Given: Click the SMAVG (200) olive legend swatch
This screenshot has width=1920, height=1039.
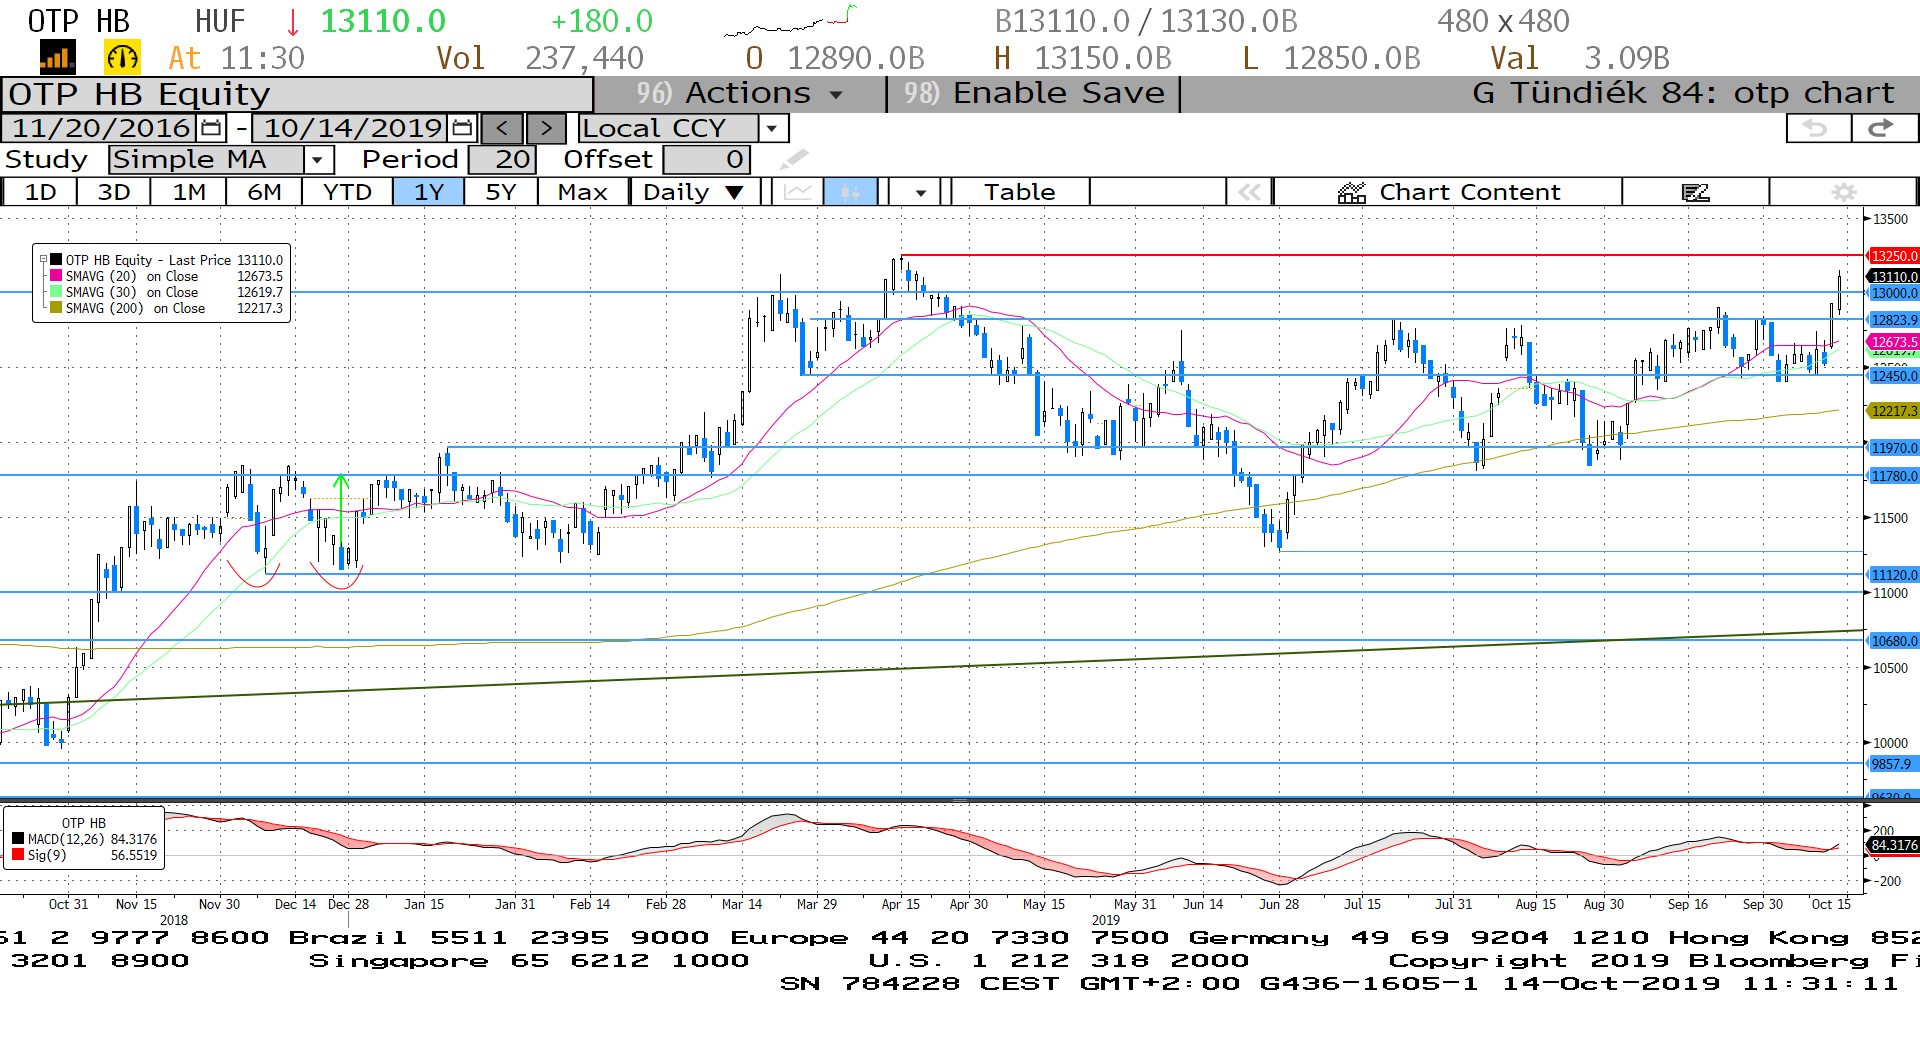Looking at the screenshot, I should pos(56,308).
